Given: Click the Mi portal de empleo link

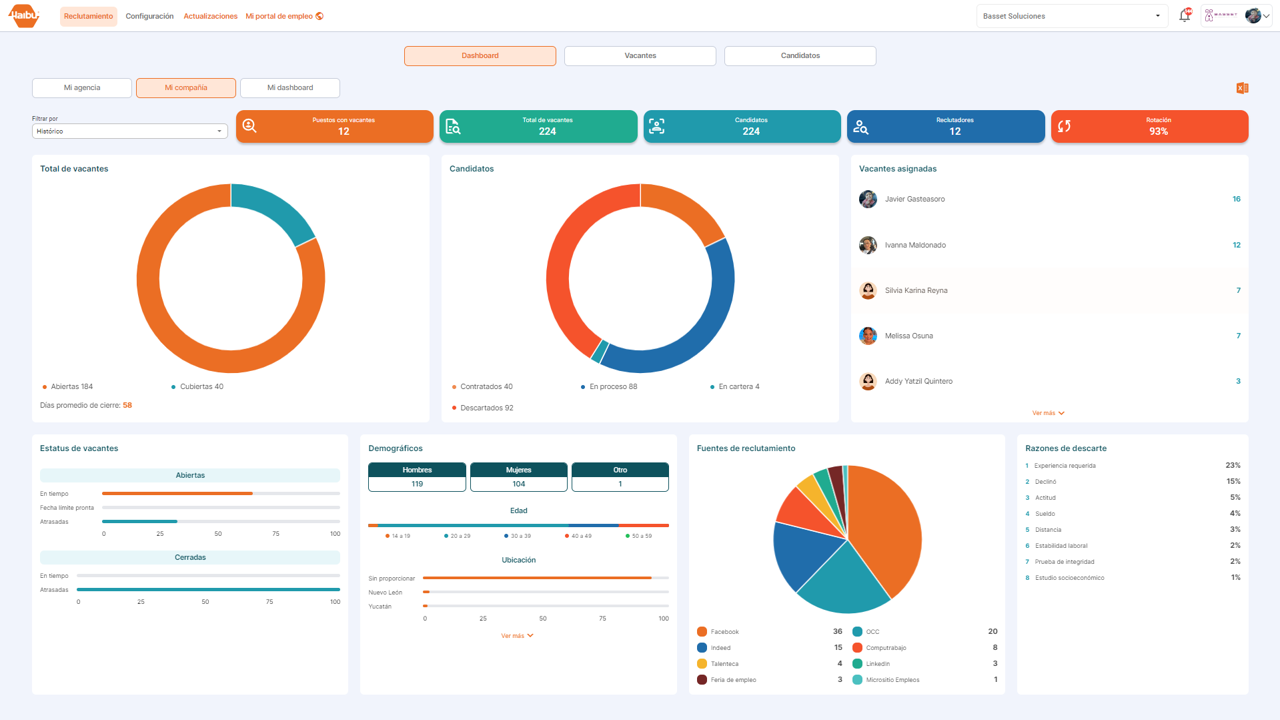Looking at the screenshot, I should point(282,16).
